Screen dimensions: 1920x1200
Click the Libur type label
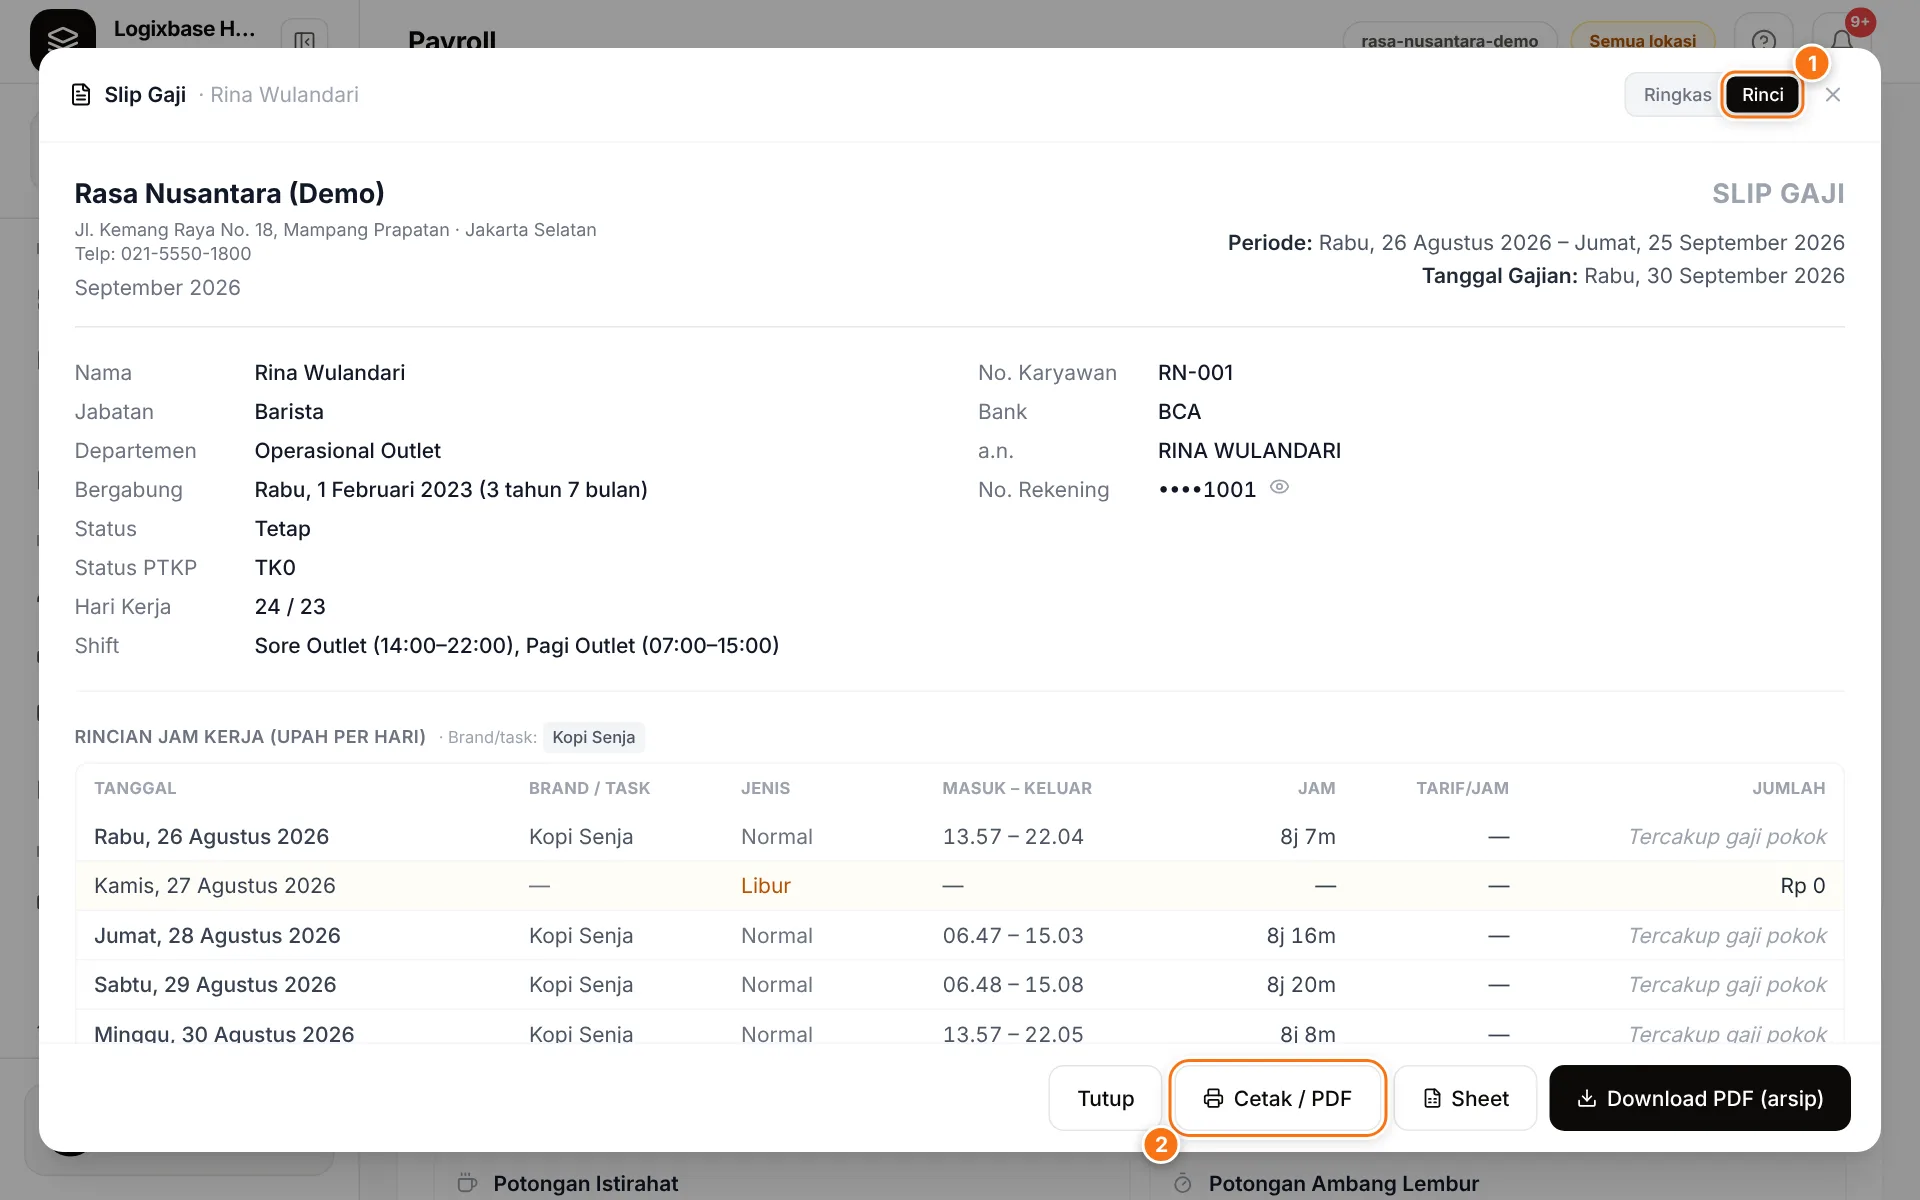[765, 886]
